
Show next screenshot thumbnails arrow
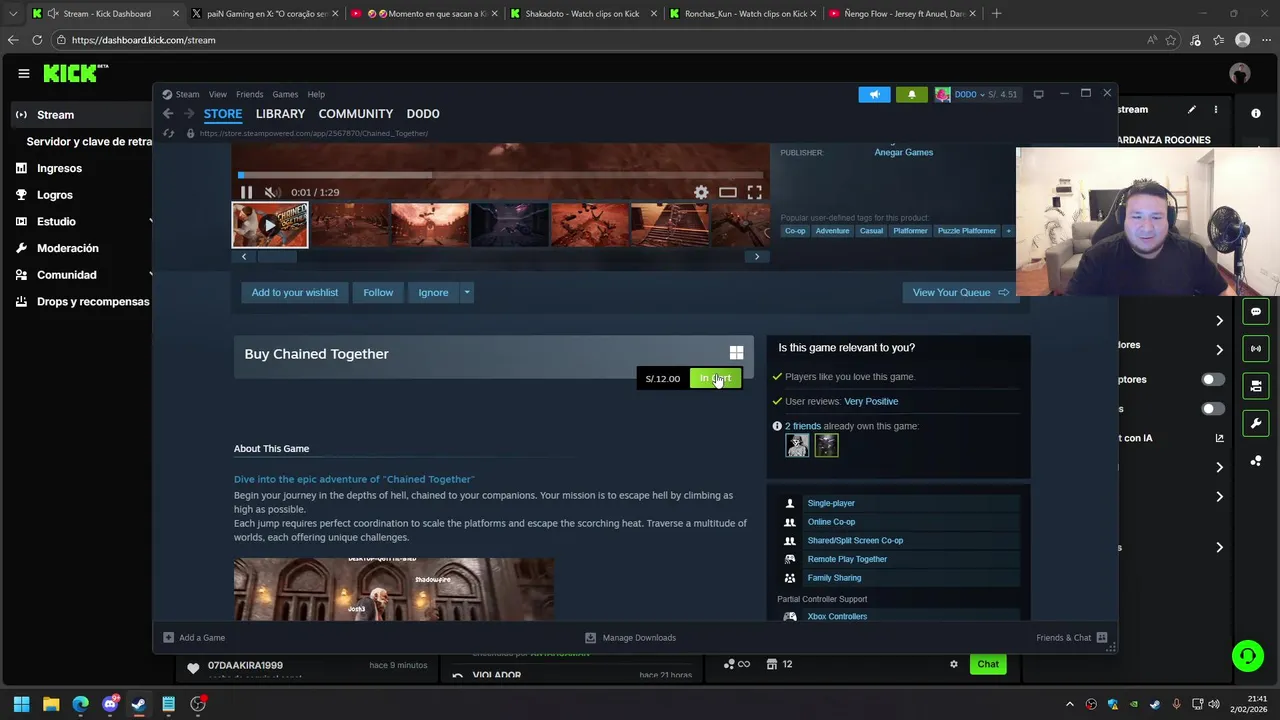click(x=756, y=257)
